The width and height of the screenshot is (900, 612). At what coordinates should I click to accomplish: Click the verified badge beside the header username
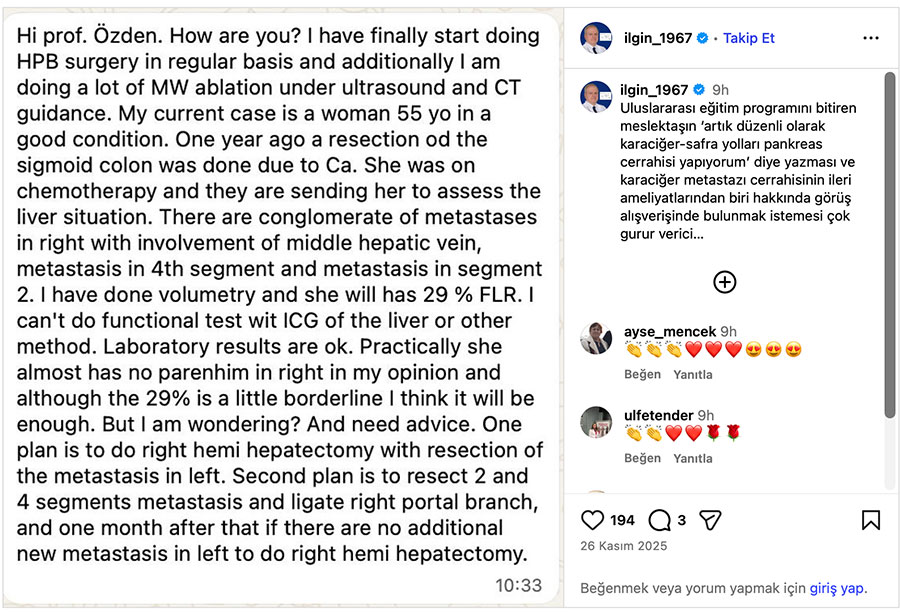[702, 38]
